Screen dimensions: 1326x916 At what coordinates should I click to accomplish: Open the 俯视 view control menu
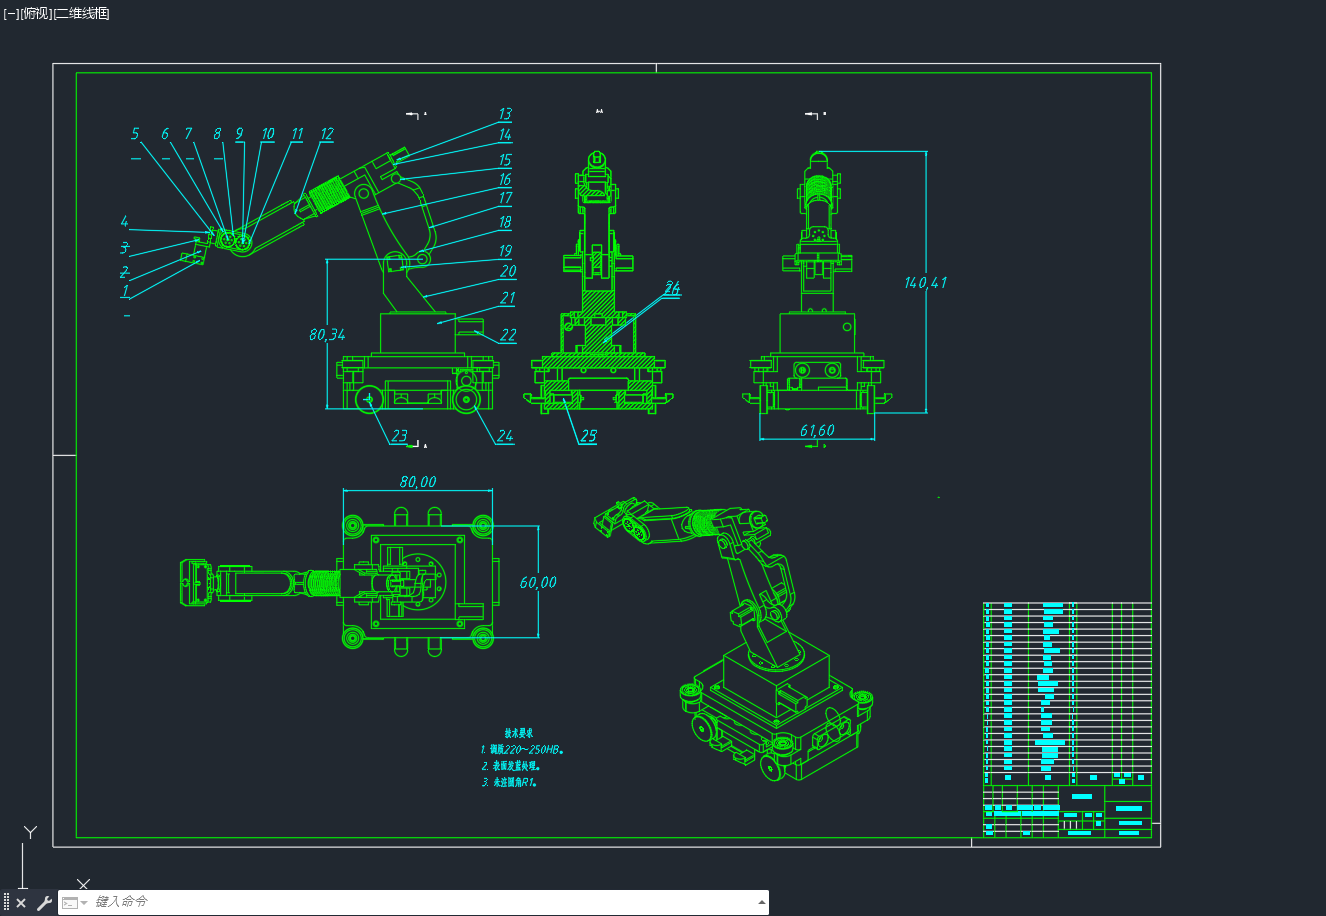pos(36,13)
